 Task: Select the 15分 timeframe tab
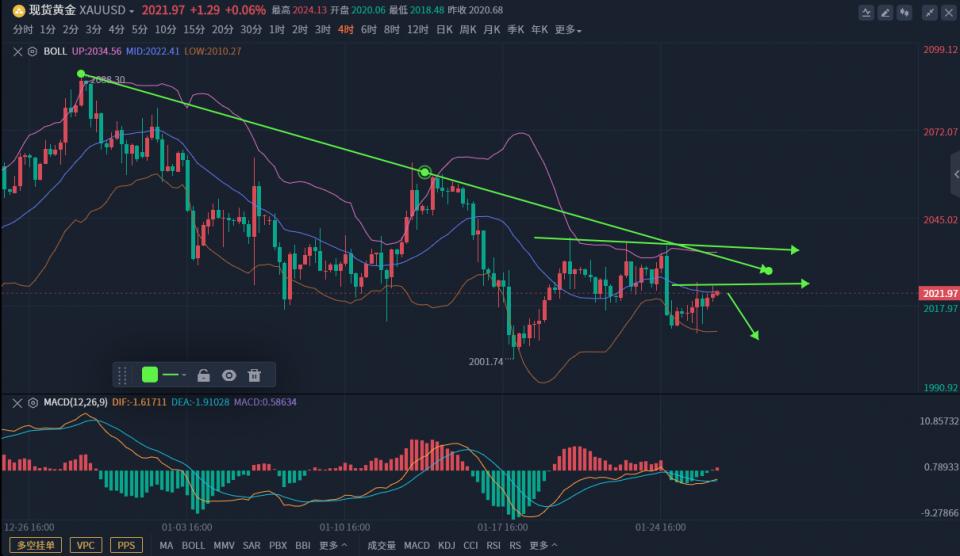pyautogui.click(x=194, y=30)
